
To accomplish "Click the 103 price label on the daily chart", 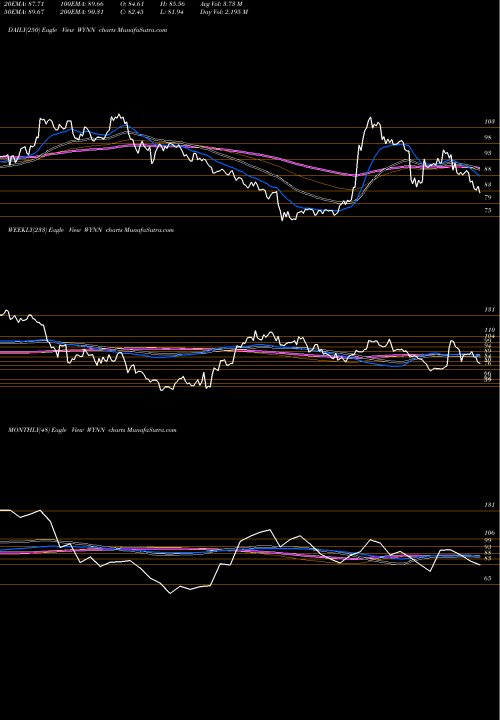I will (x=489, y=122).
